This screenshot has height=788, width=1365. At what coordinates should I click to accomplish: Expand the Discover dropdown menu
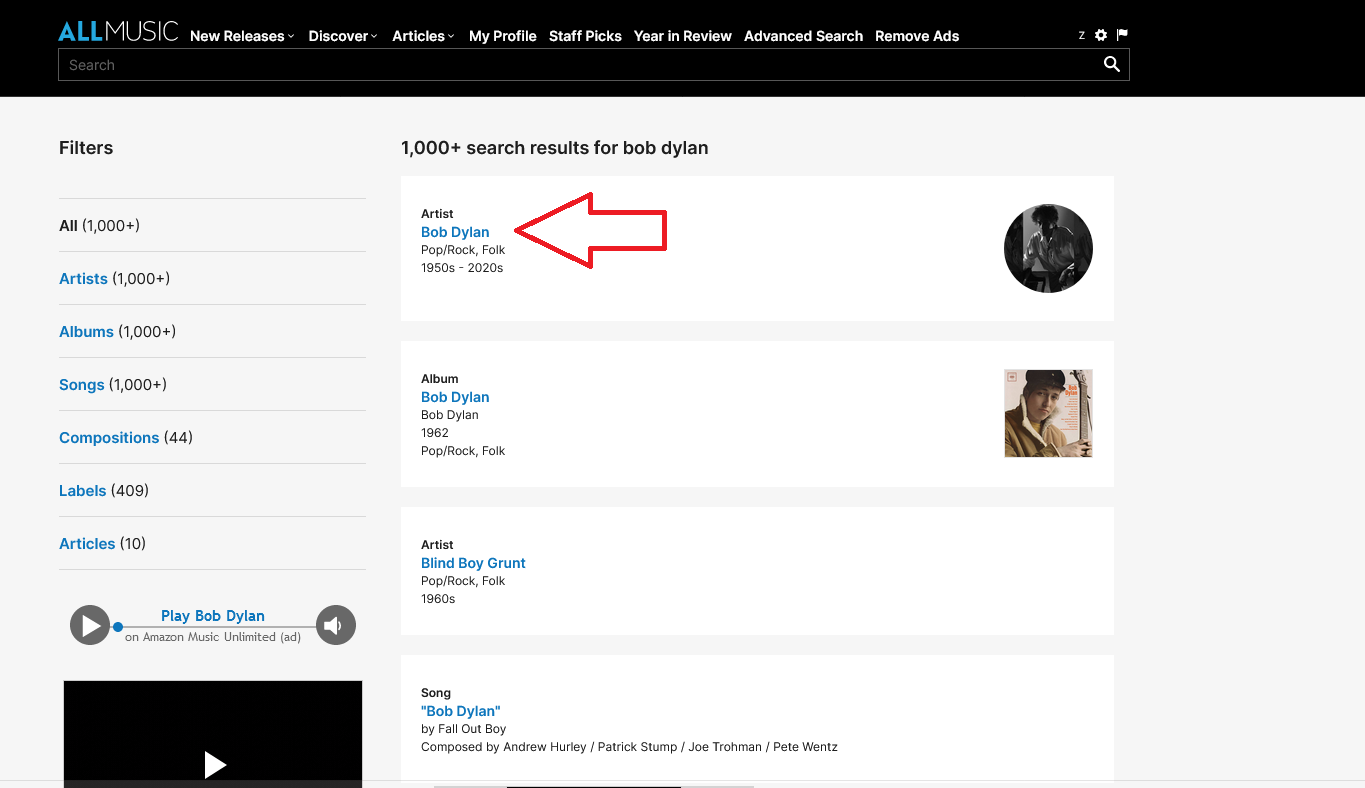click(x=343, y=36)
